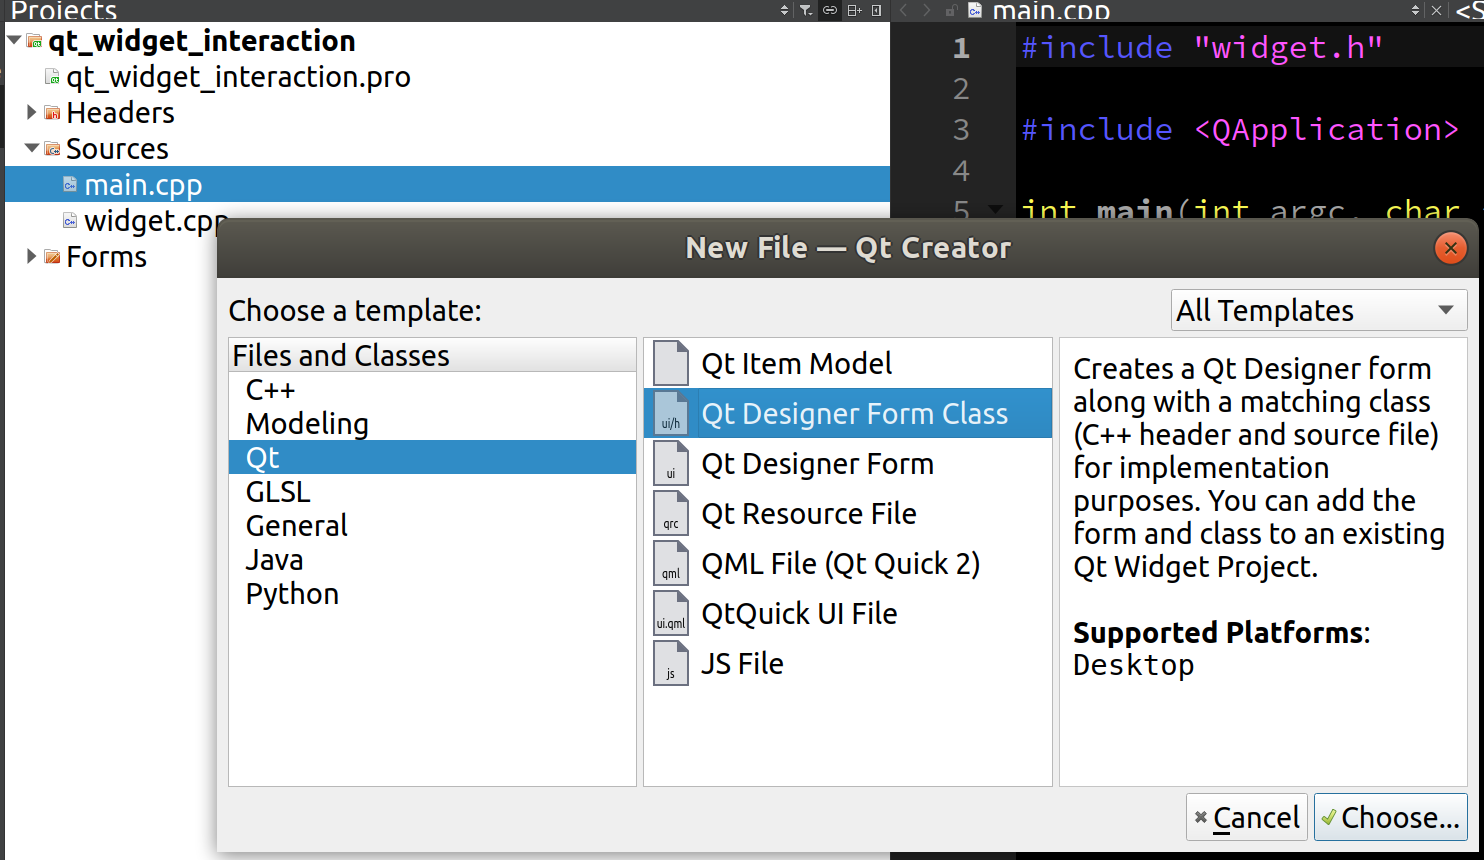1484x860 pixels.
Task: Split the Projects side panel
Action: point(854,10)
